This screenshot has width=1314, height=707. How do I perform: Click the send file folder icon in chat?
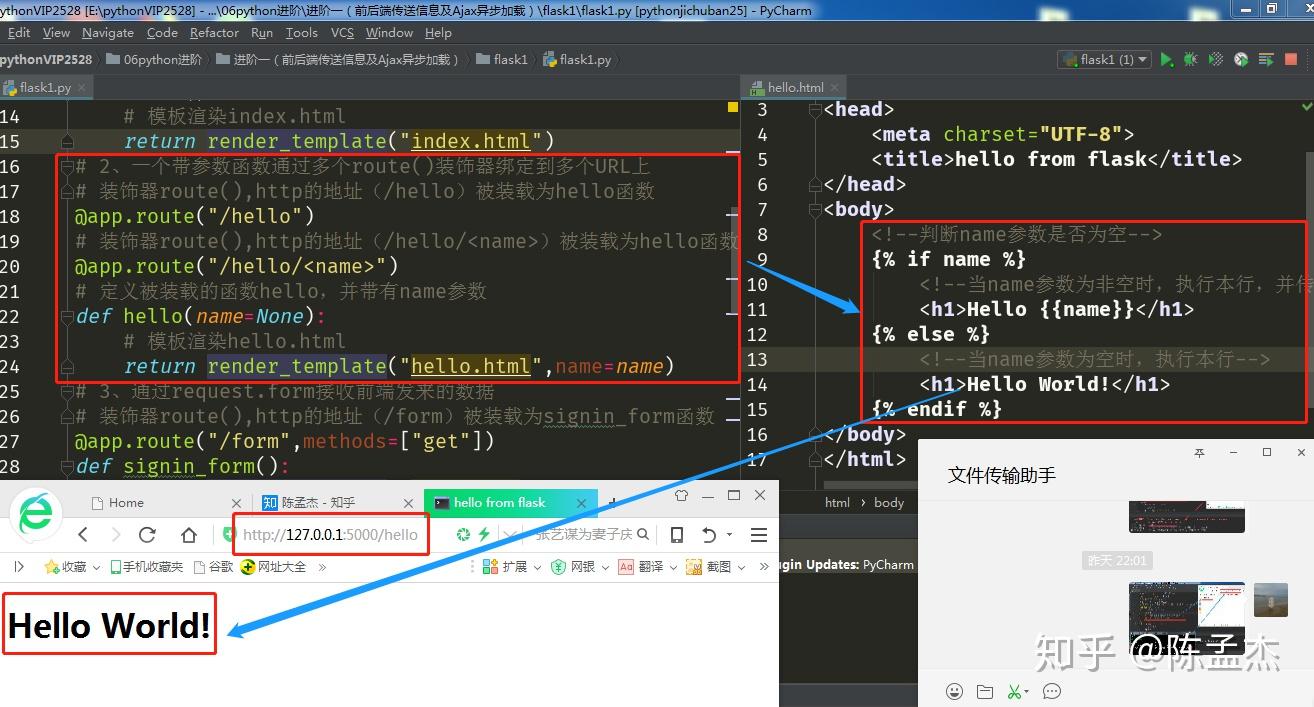click(x=985, y=691)
